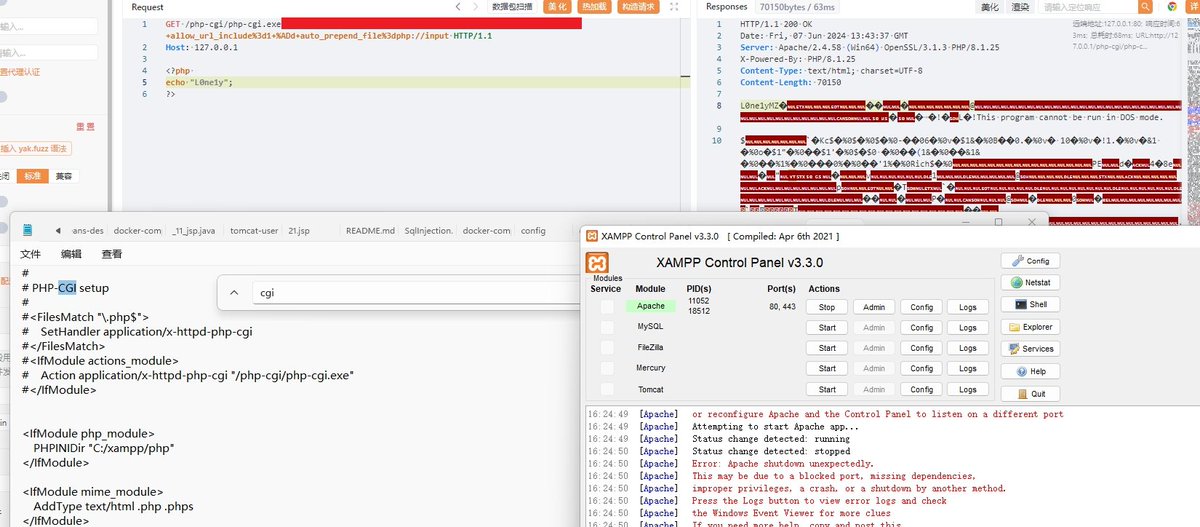The width and height of the screenshot is (1200, 527).
Task: Open Apache Config button
Action: click(x=921, y=307)
